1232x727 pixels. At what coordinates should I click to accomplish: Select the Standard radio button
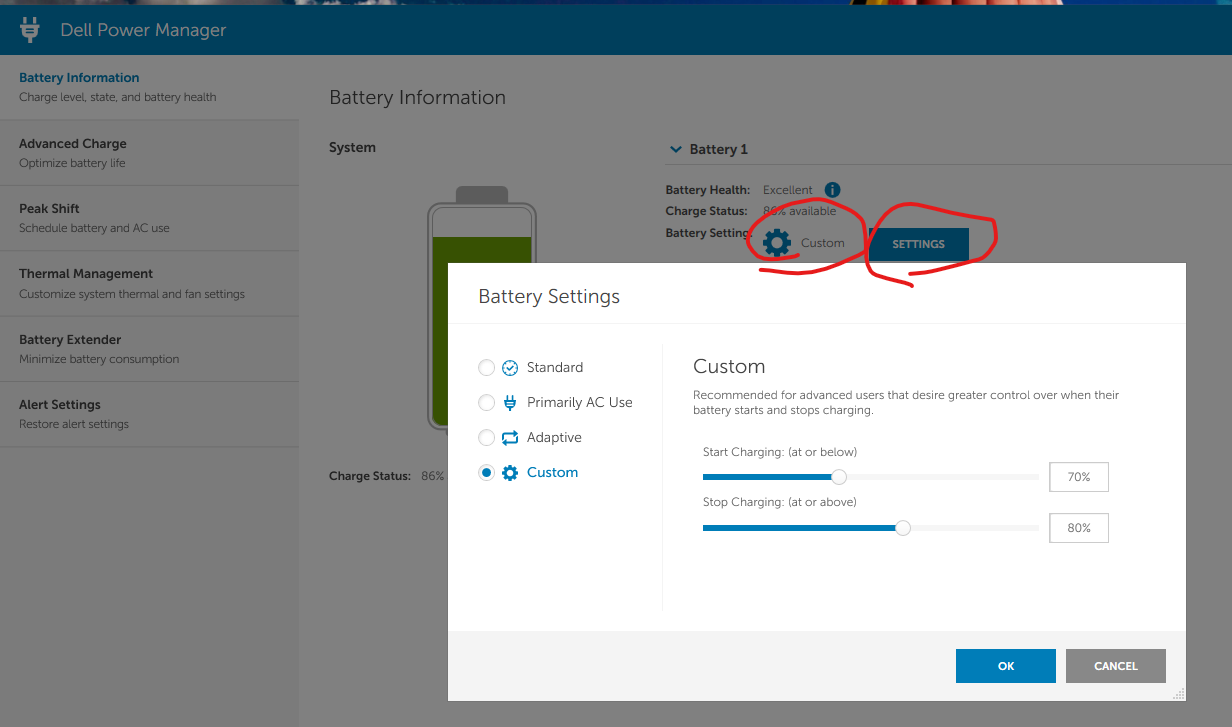pos(486,368)
